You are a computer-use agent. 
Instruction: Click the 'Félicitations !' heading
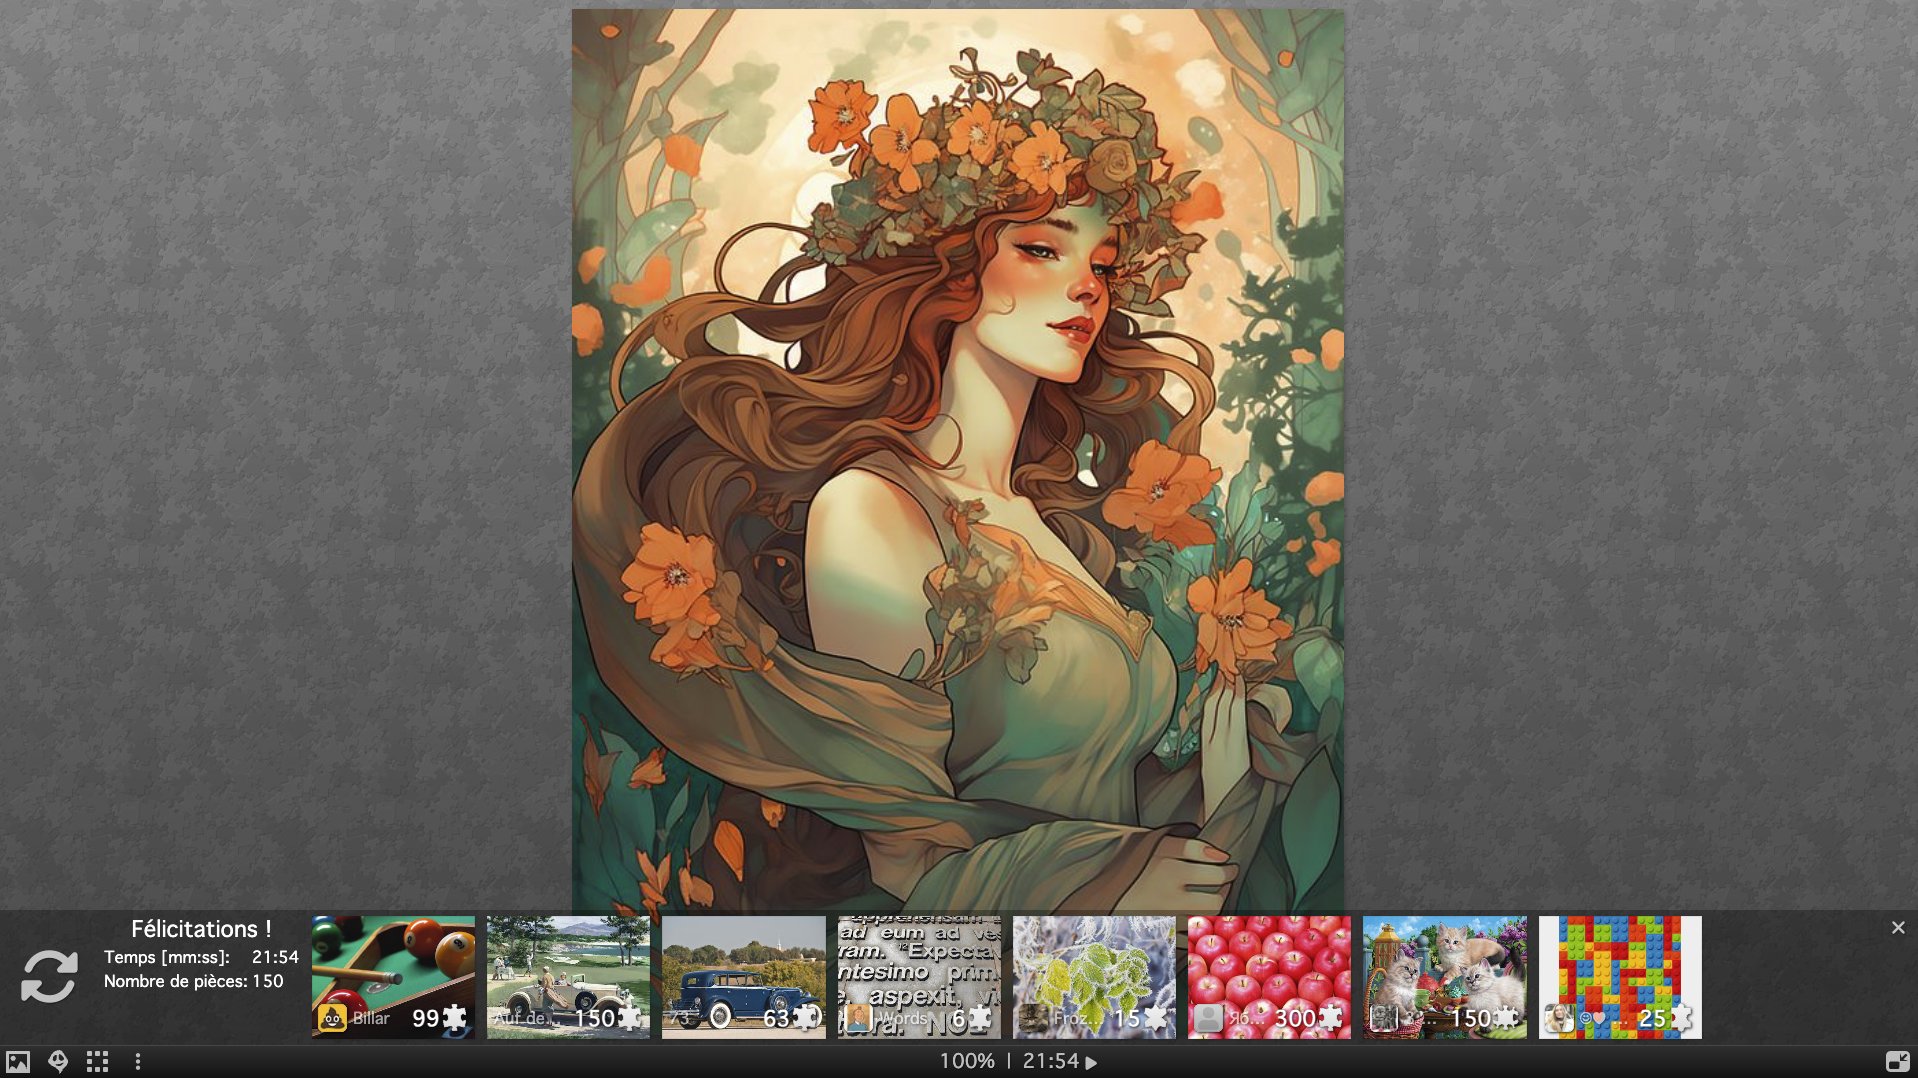coord(201,929)
